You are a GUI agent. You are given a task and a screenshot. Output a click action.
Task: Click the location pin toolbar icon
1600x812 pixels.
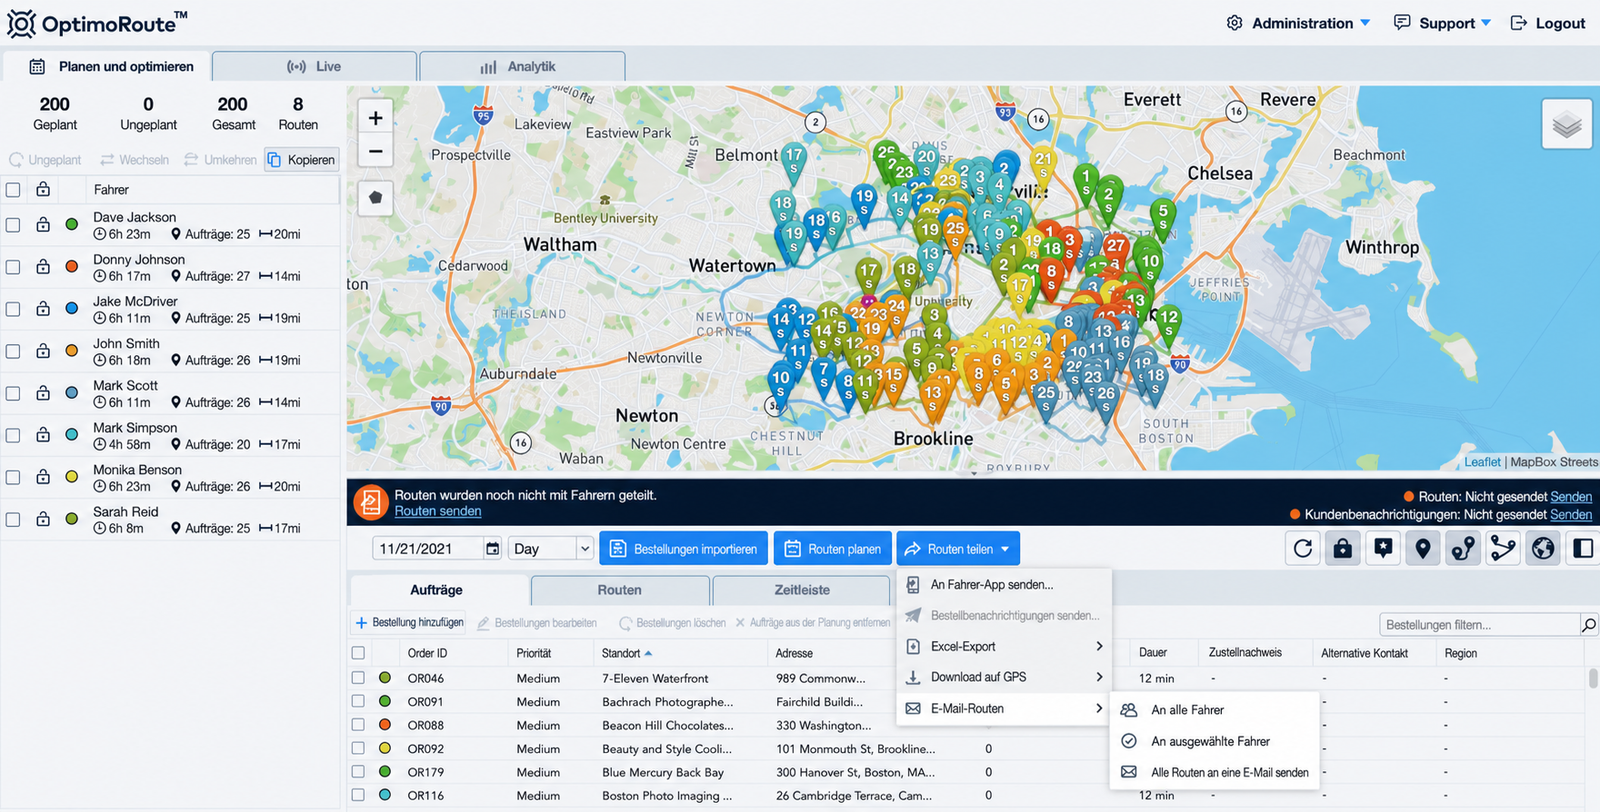pos(1423,548)
